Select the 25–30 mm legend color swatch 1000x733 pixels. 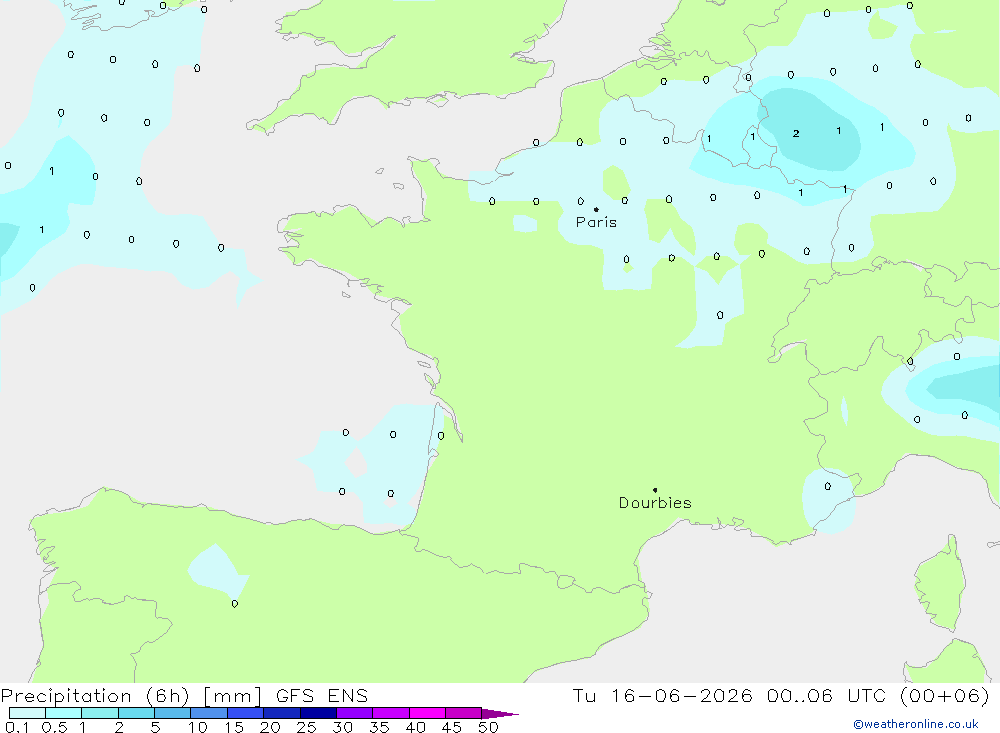pos(318,713)
